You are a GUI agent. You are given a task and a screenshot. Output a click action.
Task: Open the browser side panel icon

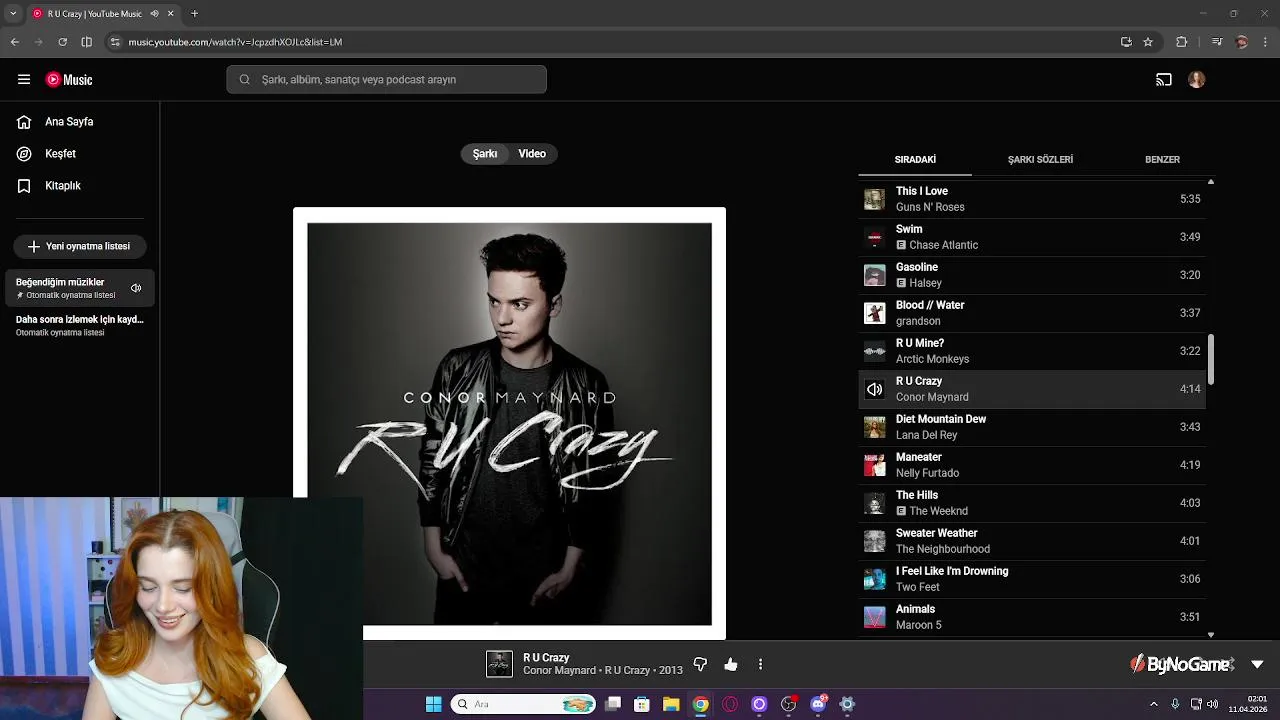point(87,42)
